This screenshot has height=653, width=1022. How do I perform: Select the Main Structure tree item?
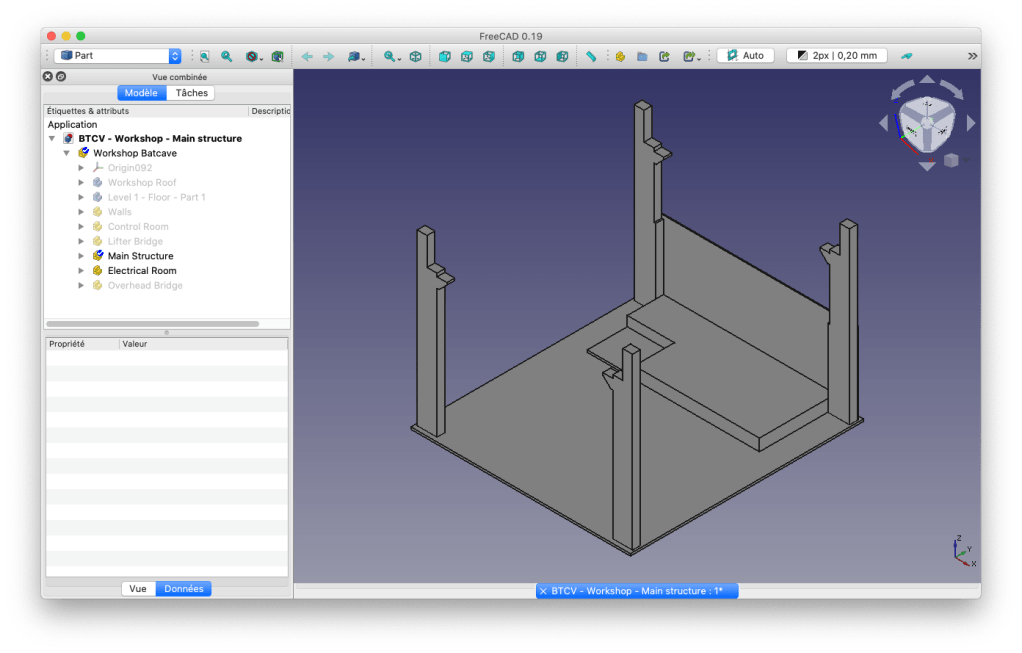click(x=140, y=256)
